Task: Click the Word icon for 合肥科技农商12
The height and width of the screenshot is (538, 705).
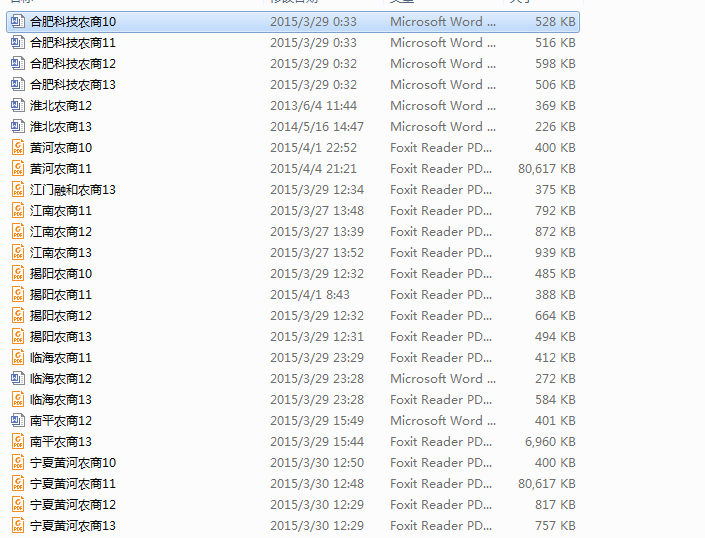Action: click(18, 63)
